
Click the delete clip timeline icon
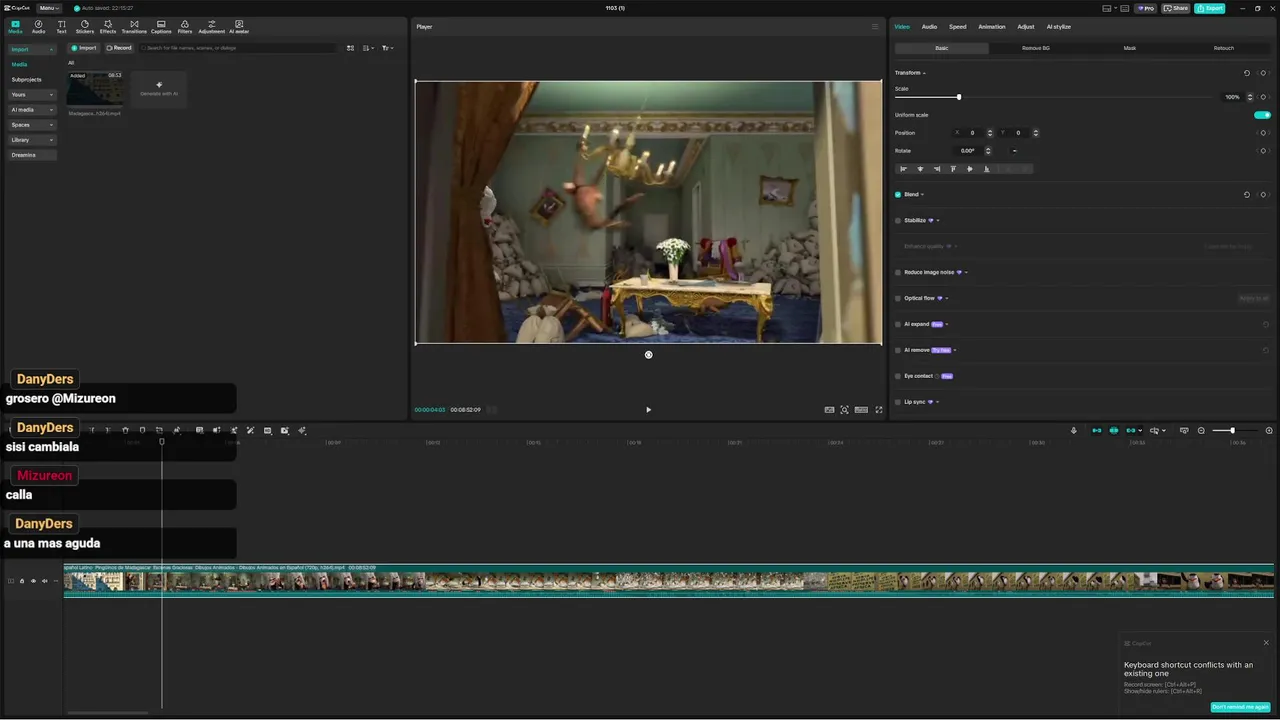pyautogui.click(x=125, y=431)
